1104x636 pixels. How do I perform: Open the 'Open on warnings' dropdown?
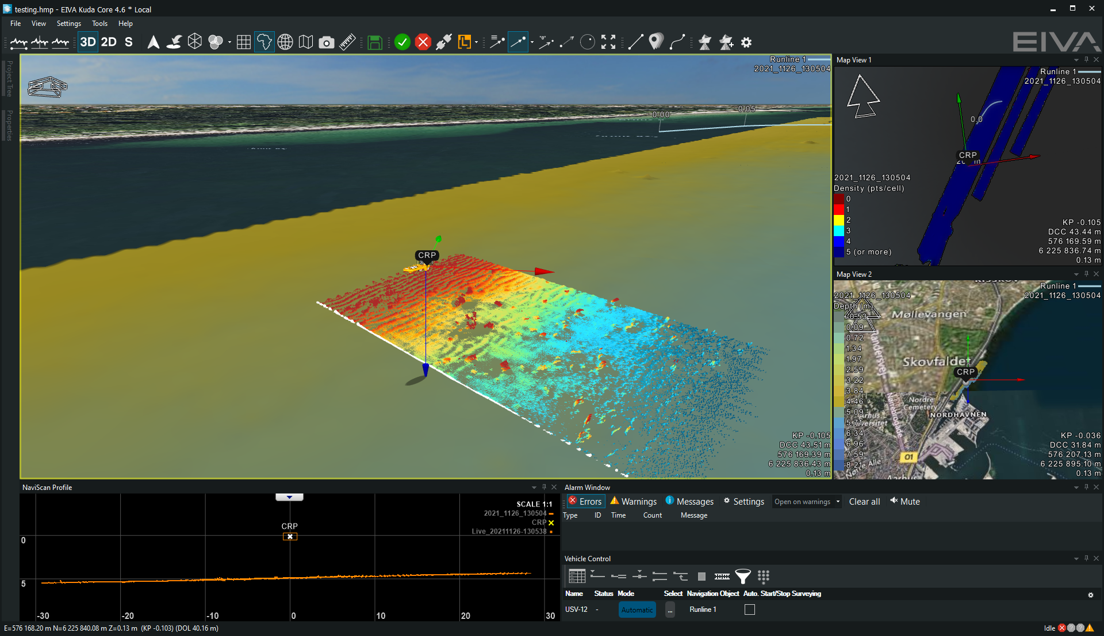click(806, 501)
